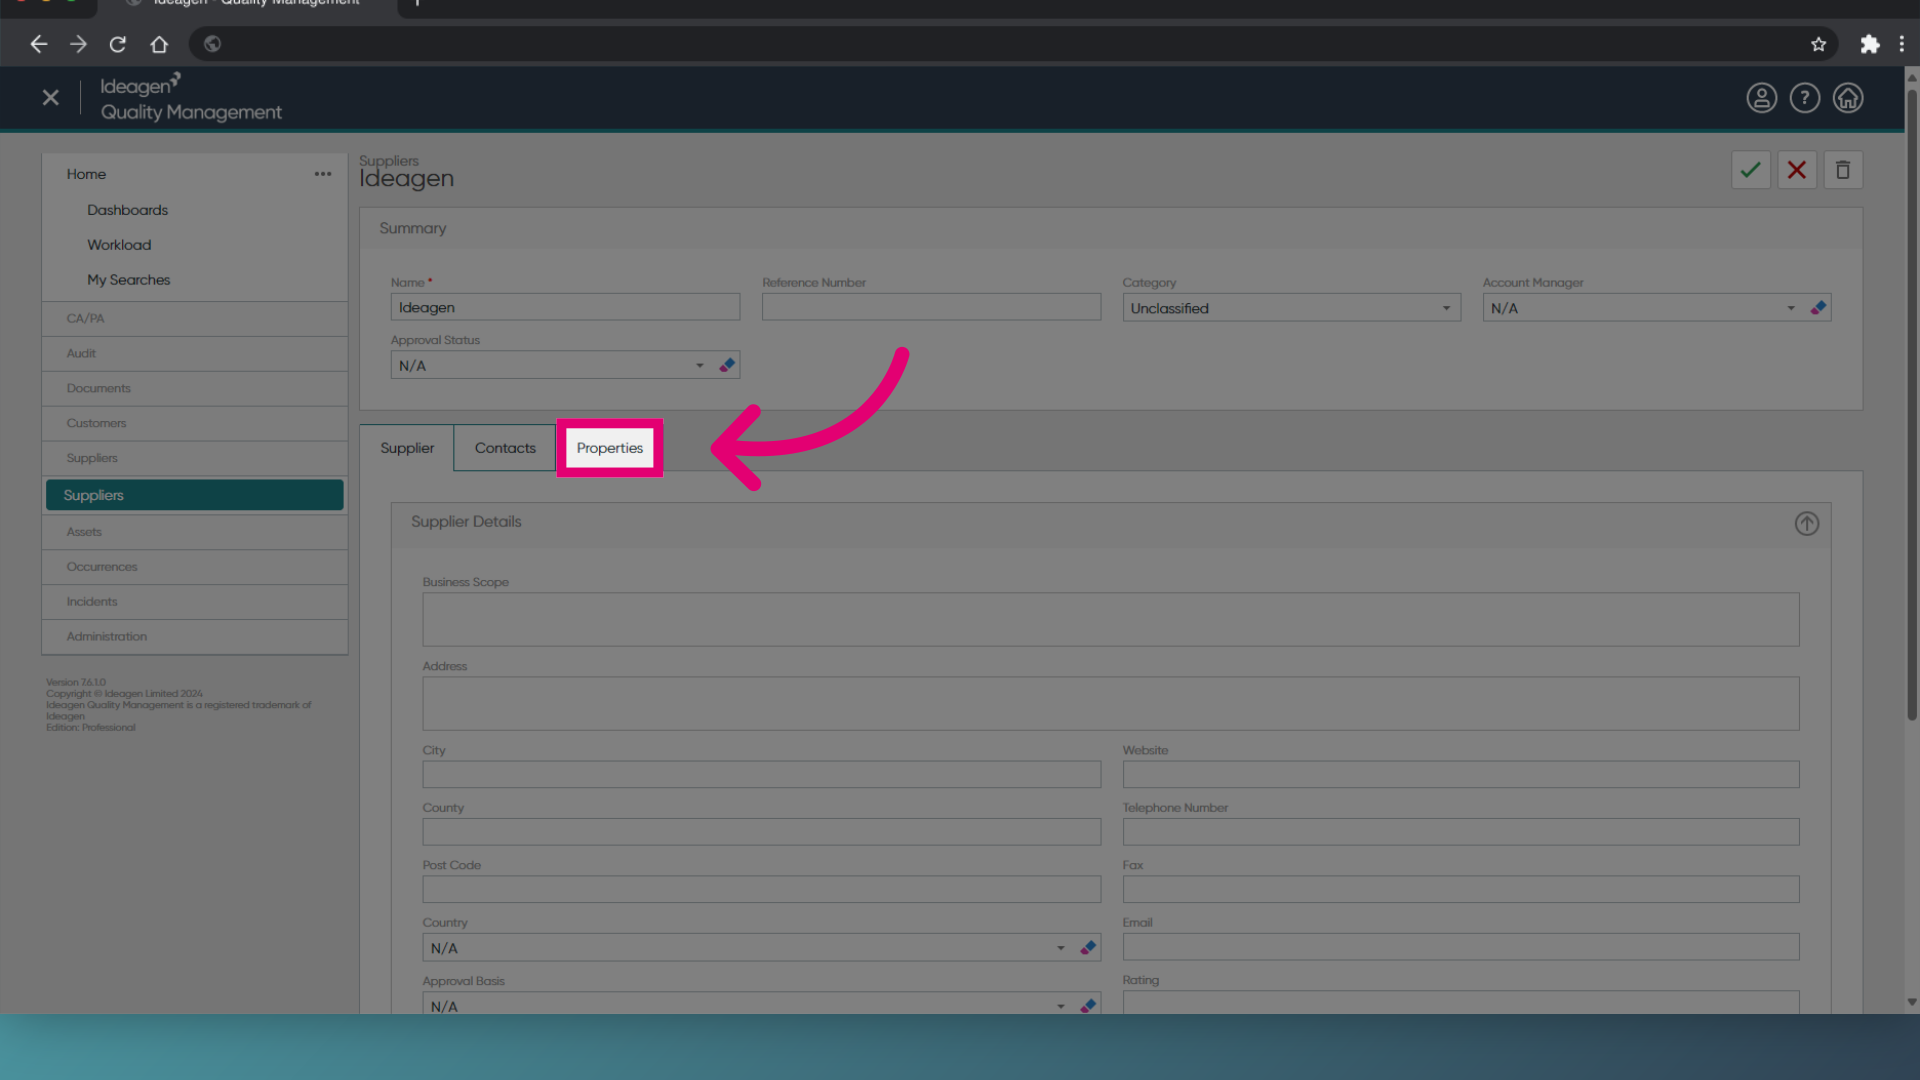Click the Ideagen Quality Management logo
The height and width of the screenshot is (1080, 1920).
[190, 98]
